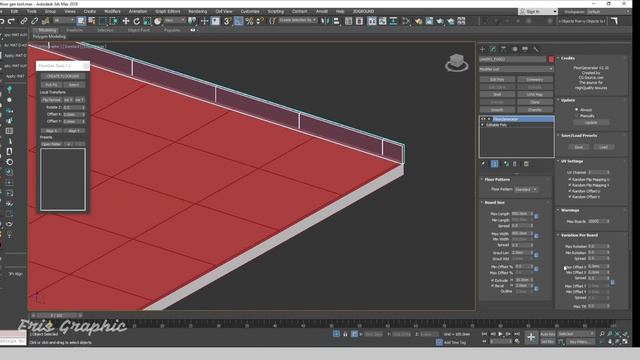This screenshot has height=360, width=640.
Task: Click the Redo arrow in main toolbar
Action: [x=11, y=21]
